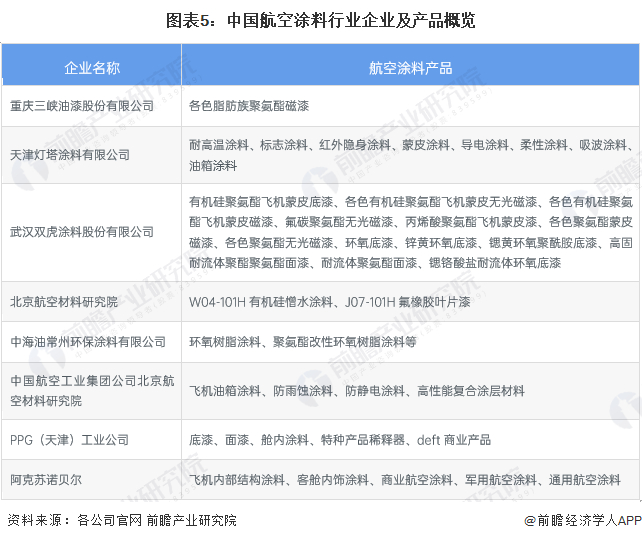Select the product cell beginning 底漆、面漆、舱内涂料
Image resolution: width=642 pixels, height=541 pixels.
[410, 440]
